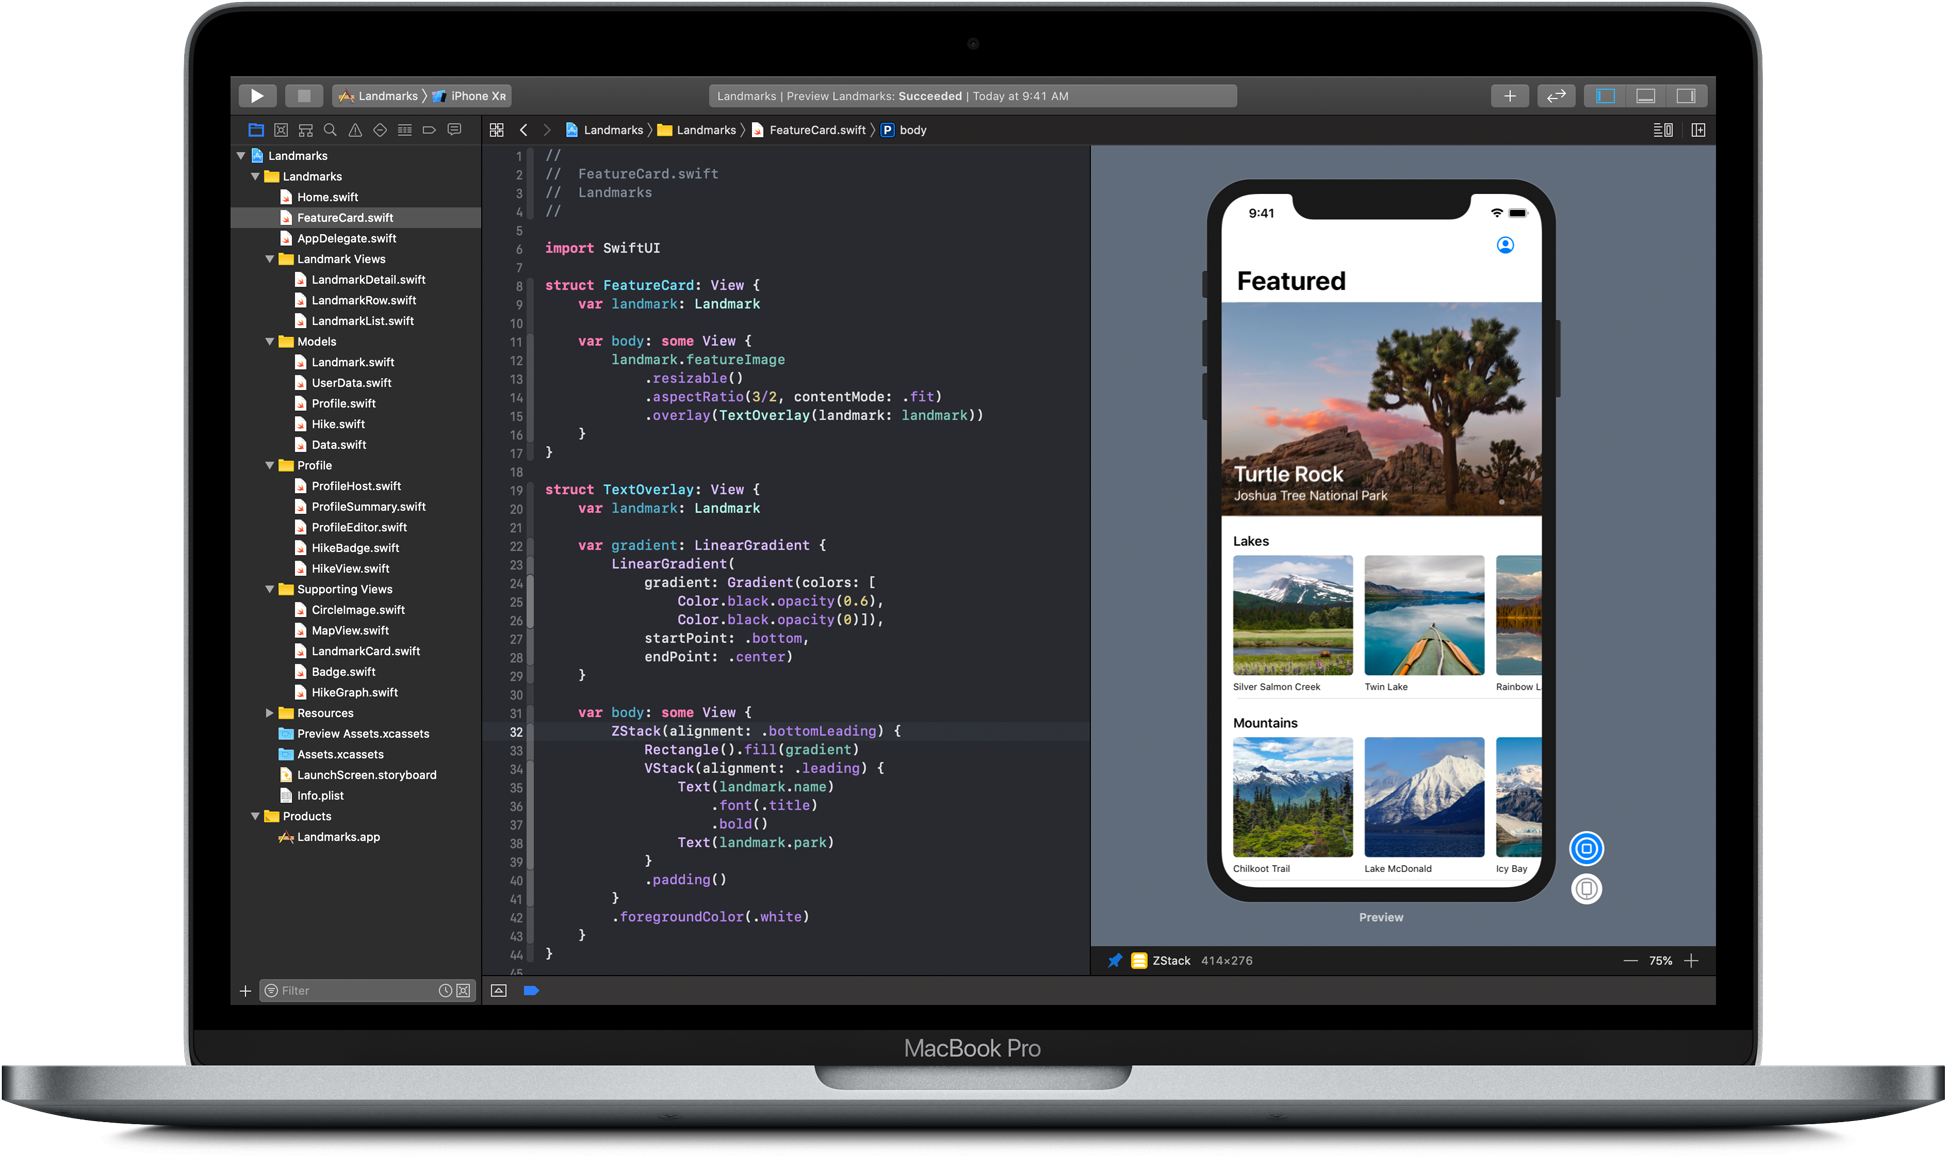Open the Breakpoint navigator icon
Image resolution: width=1946 pixels, height=1156 pixels.
(429, 130)
